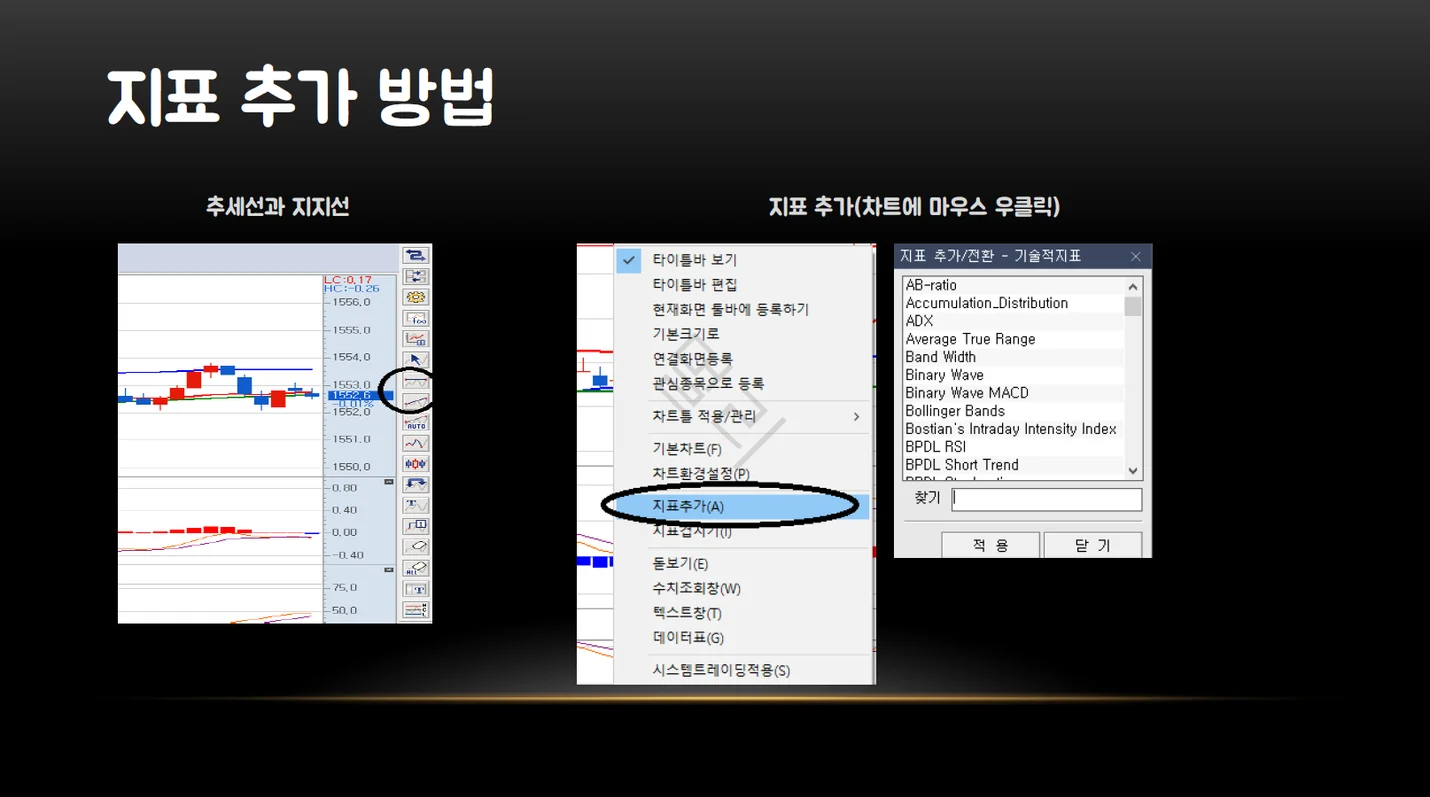Click the indicator list scroll-down arrow
This screenshot has height=797, width=1430.
1133,471
